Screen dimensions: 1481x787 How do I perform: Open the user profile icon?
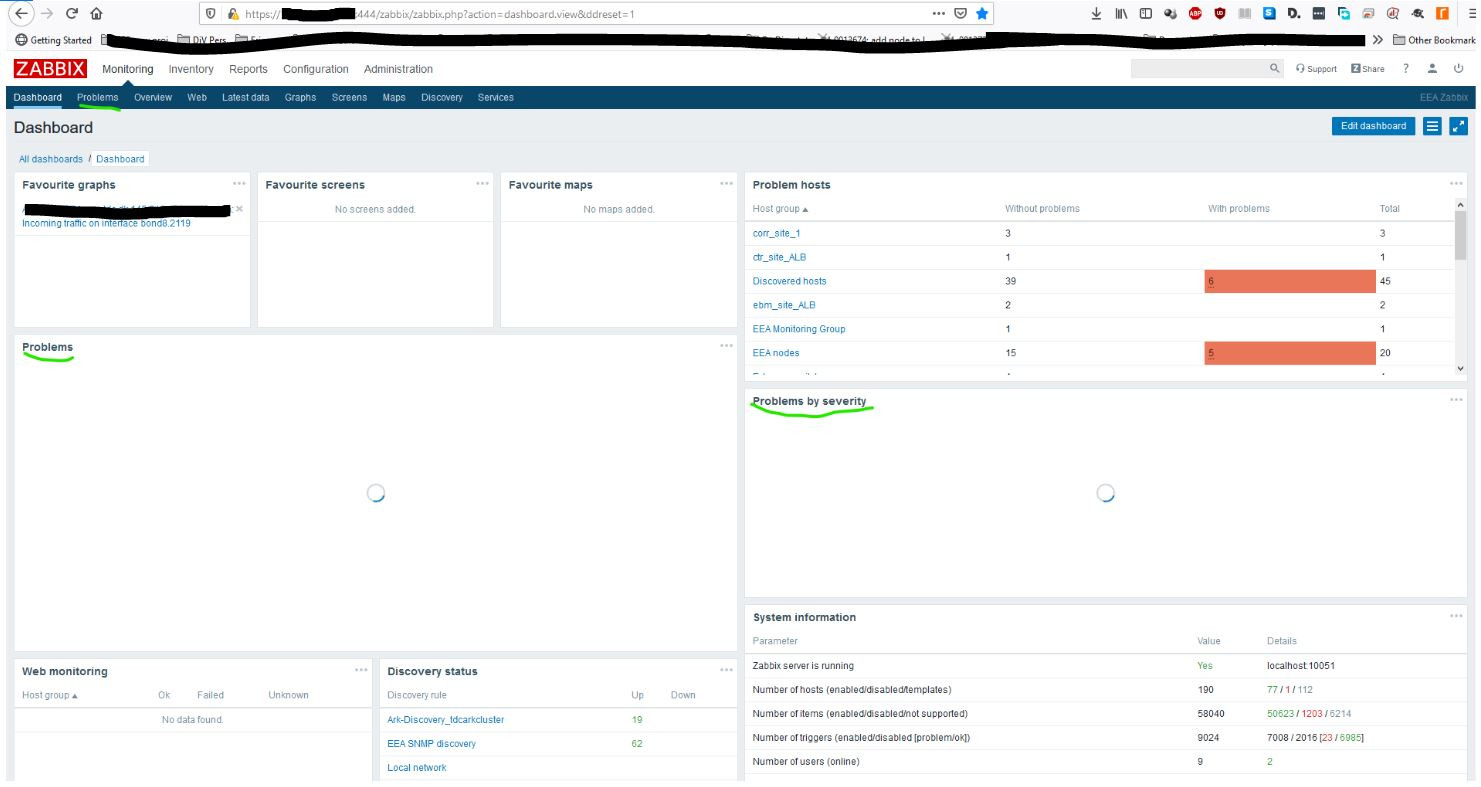(x=1433, y=69)
